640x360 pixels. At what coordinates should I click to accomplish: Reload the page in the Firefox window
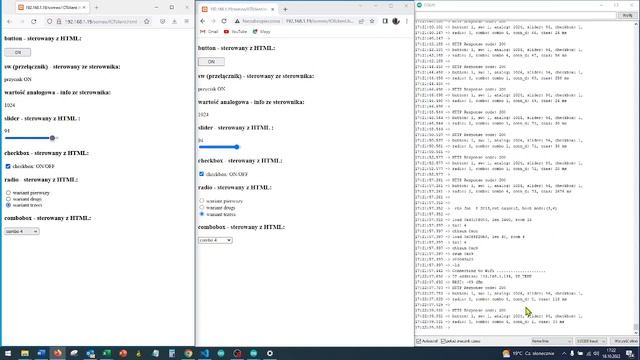click(x=34, y=21)
